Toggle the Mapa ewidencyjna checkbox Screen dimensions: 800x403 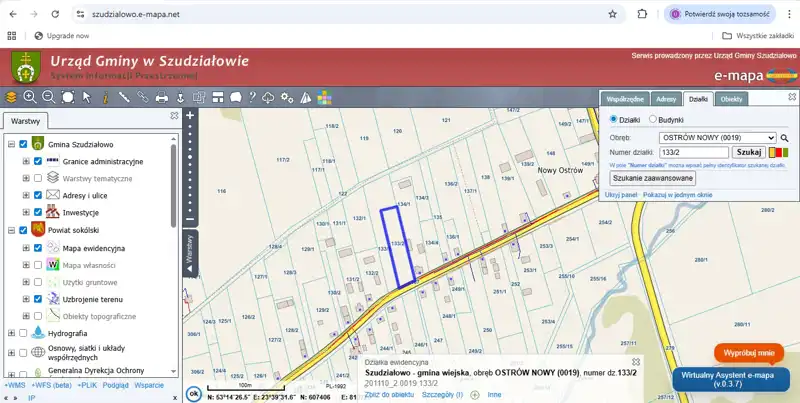point(38,248)
